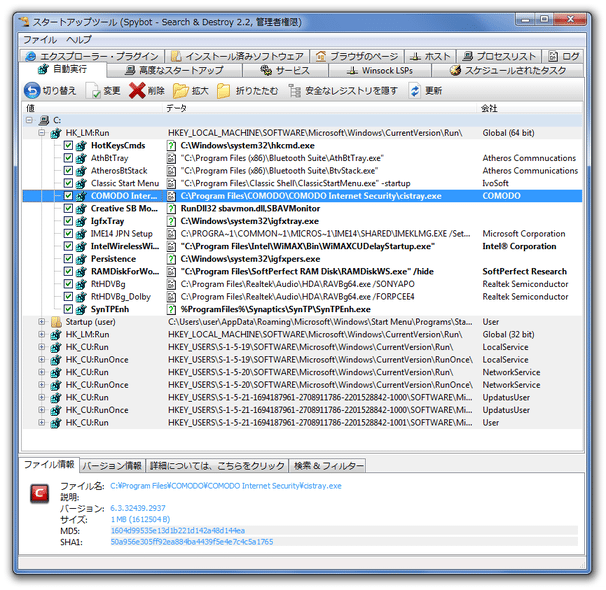Click the 変更 edit toolbar icon

pyautogui.click(x=93, y=91)
